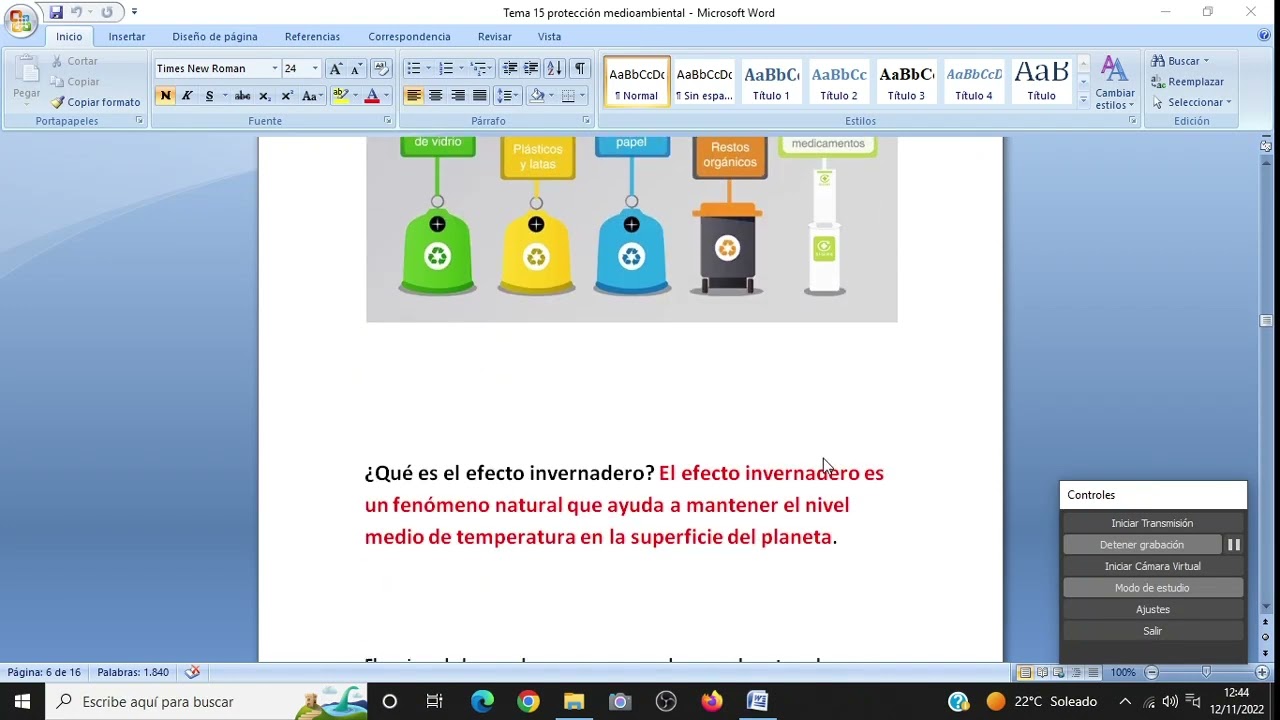The height and width of the screenshot is (720, 1280).
Task: Open font color dropdown arrow
Action: (387, 96)
